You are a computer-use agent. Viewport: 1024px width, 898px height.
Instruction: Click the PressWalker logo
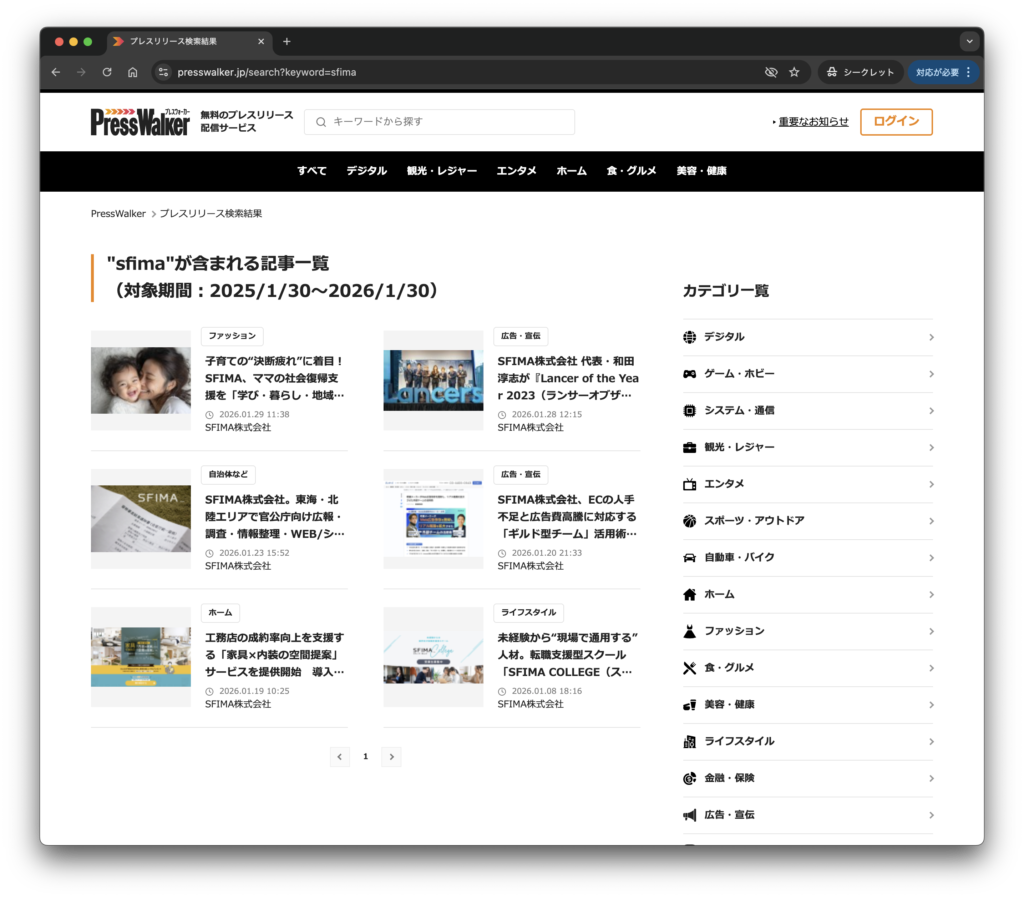[x=139, y=121]
